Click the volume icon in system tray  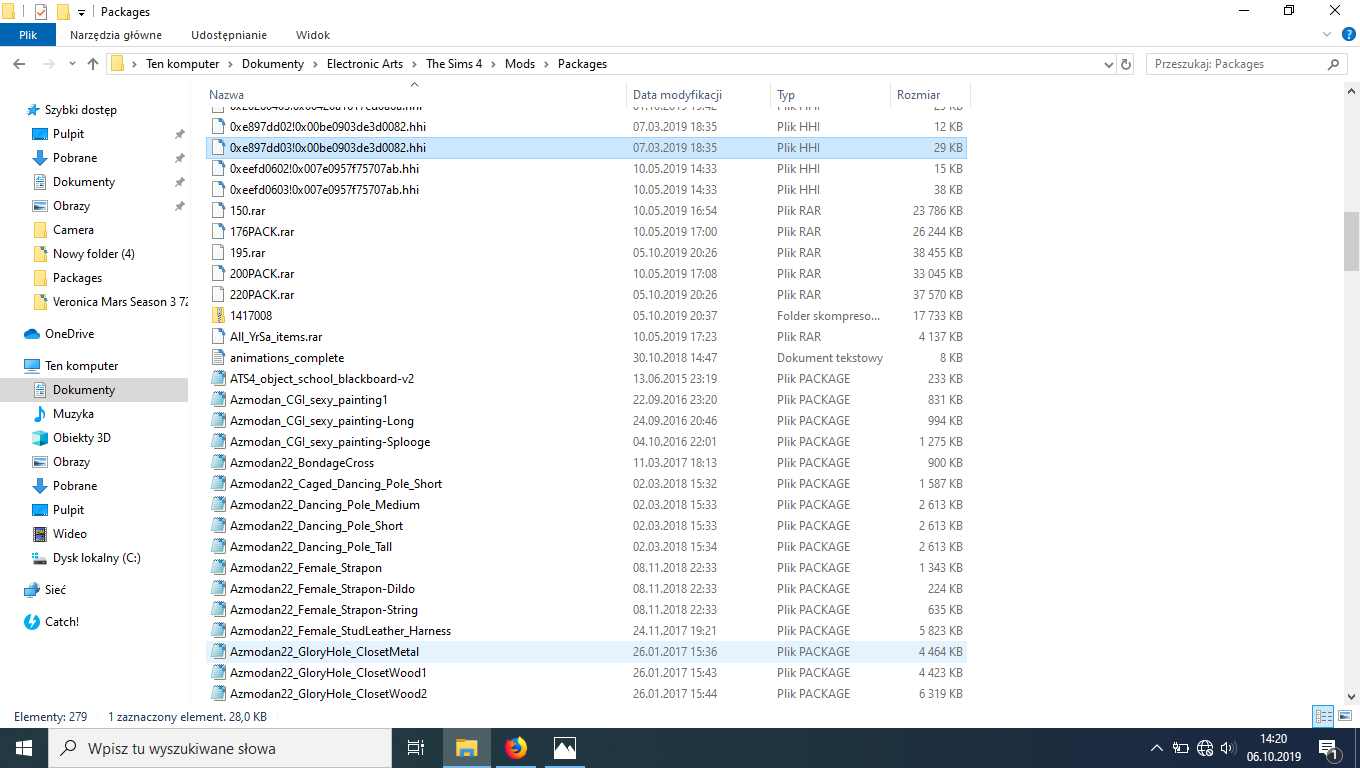[x=1228, y=747]
